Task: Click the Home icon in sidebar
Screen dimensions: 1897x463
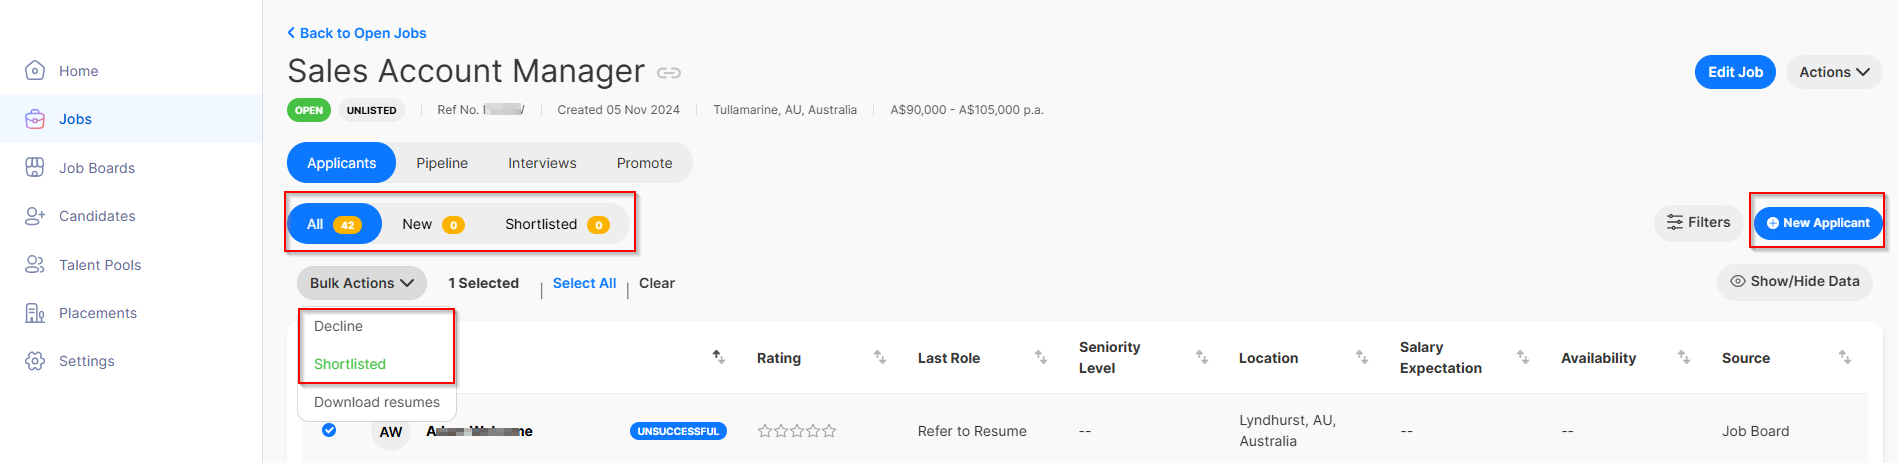Action: [35, 70]
